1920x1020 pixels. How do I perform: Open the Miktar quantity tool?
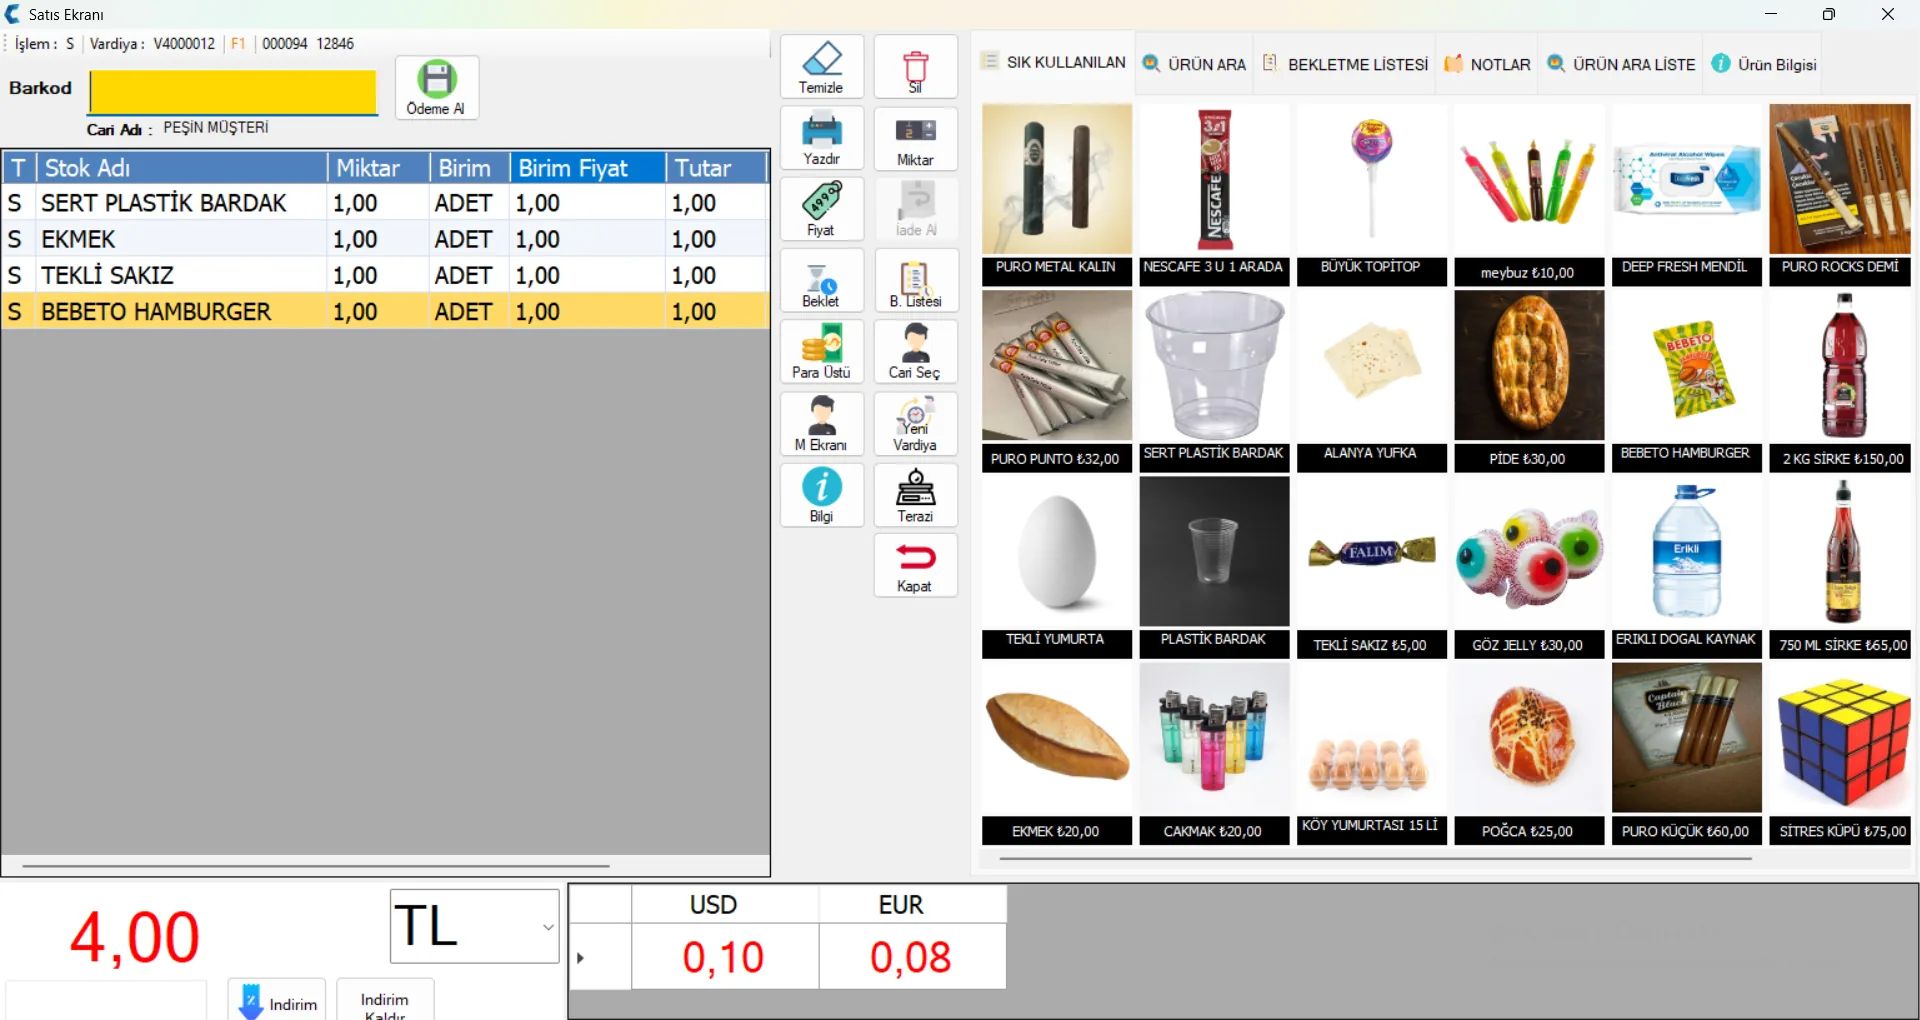[915, 138]
